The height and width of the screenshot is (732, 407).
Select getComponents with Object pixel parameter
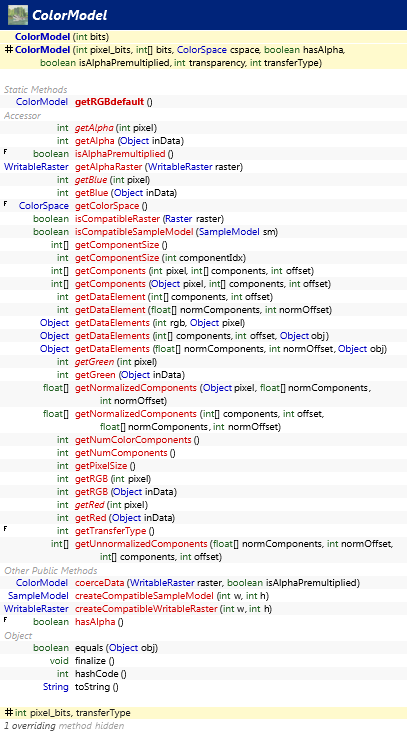[203, 284]
